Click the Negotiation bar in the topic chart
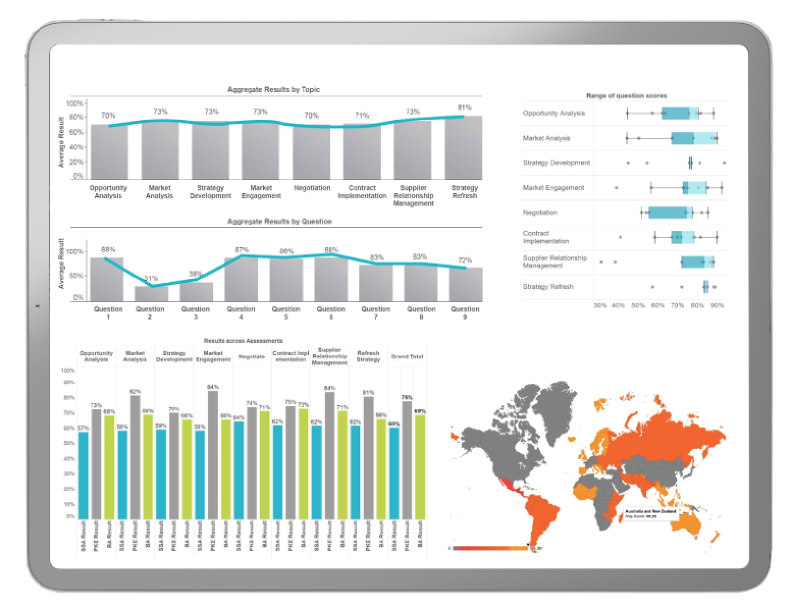 (x=311, y=153)
